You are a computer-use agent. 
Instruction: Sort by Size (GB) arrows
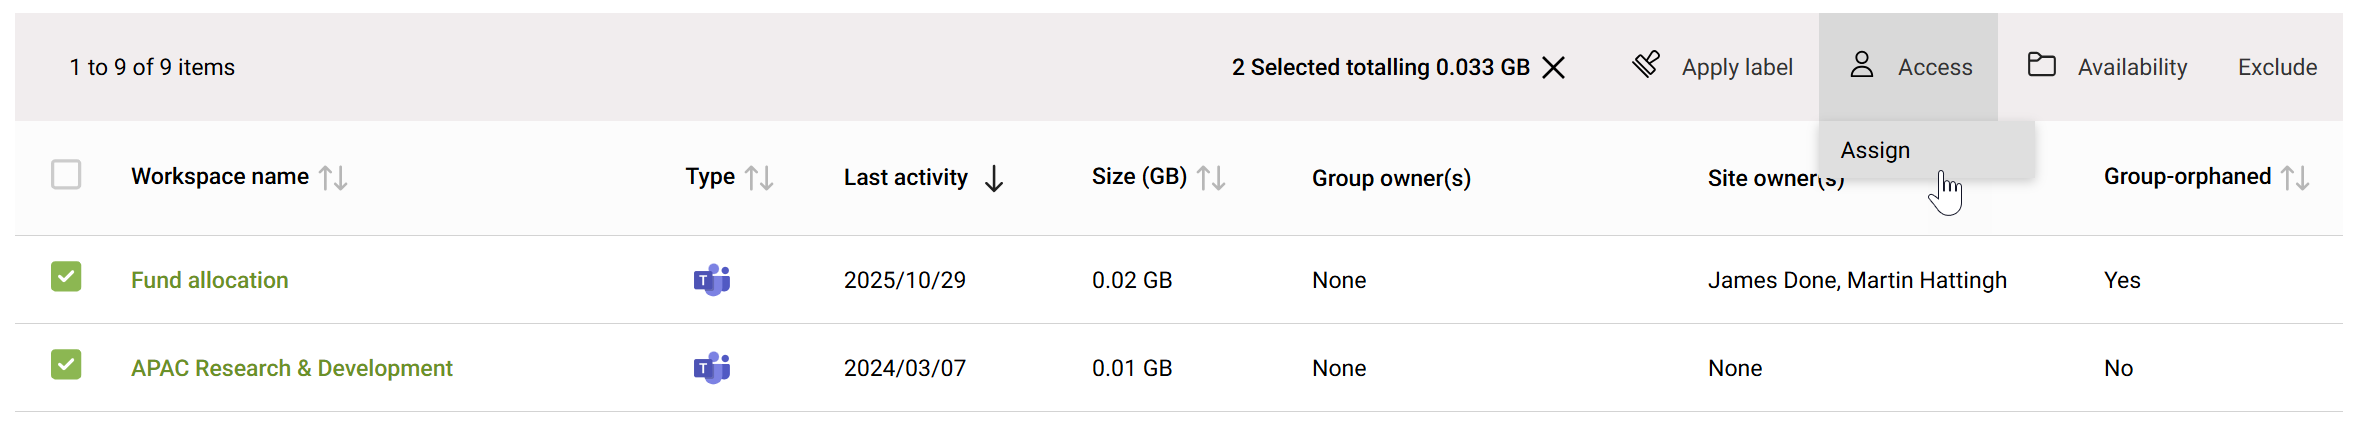pos(1211,178)
